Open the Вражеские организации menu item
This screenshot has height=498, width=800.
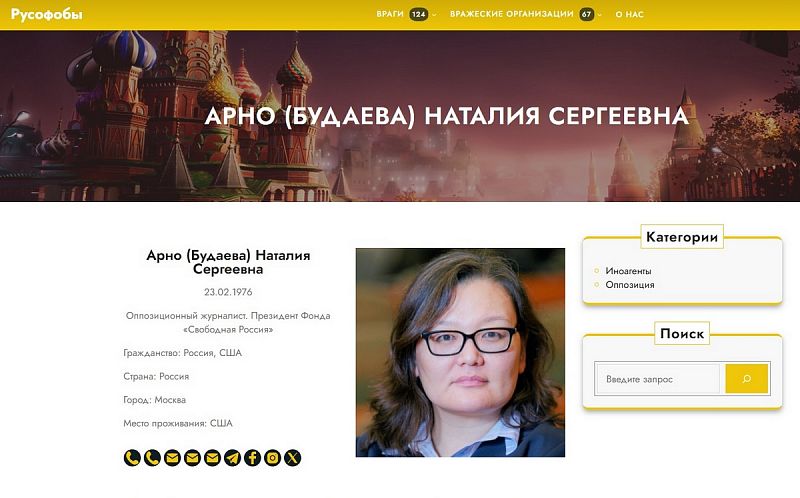point(512,14)
